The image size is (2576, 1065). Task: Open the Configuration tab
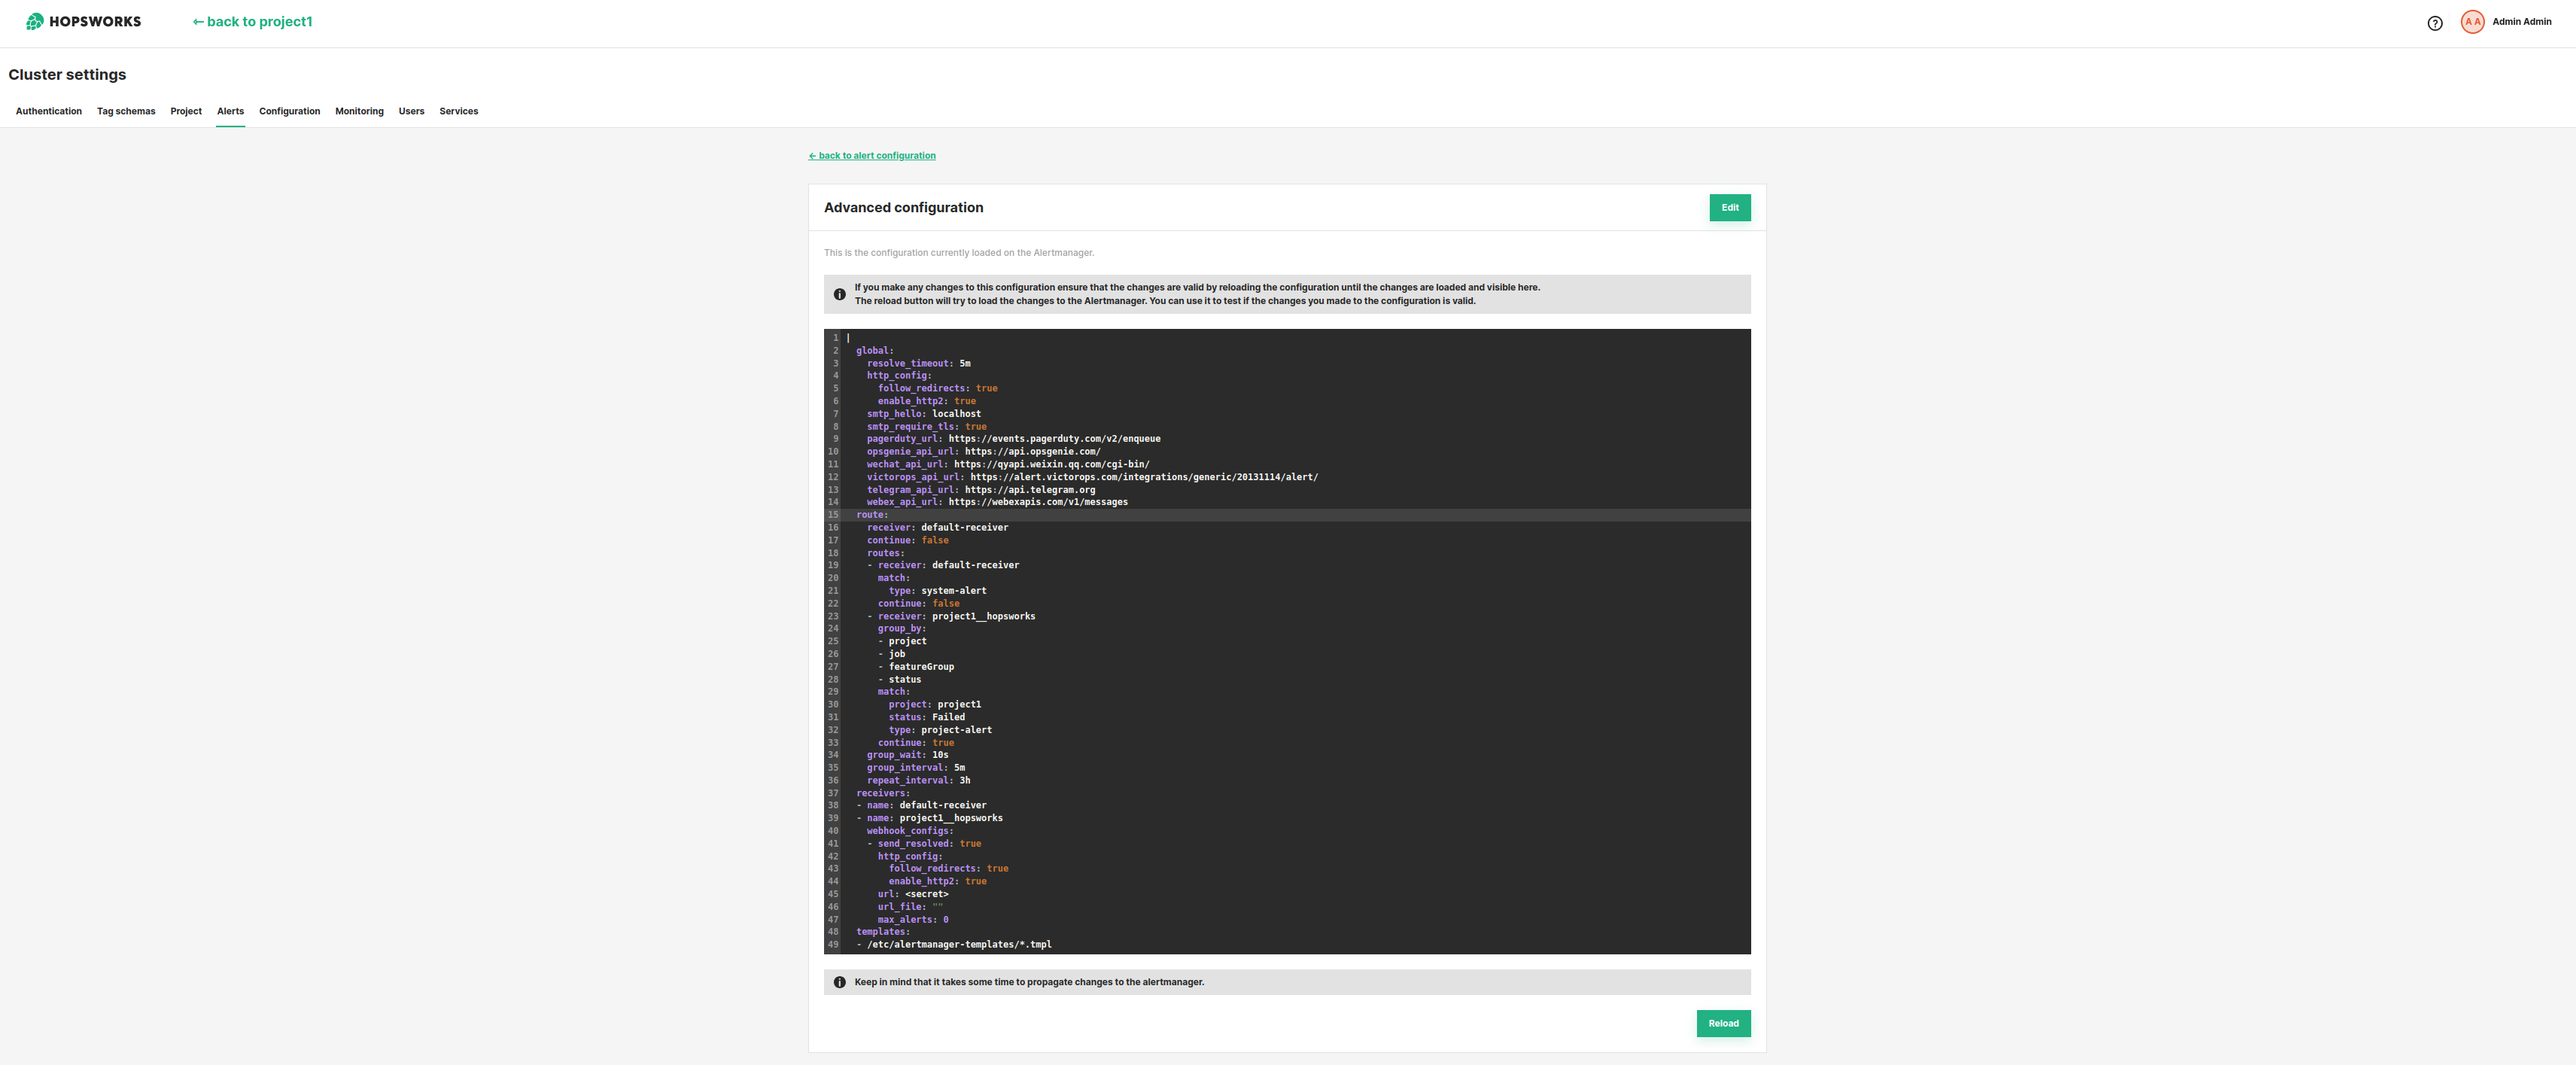click(289, 111)
